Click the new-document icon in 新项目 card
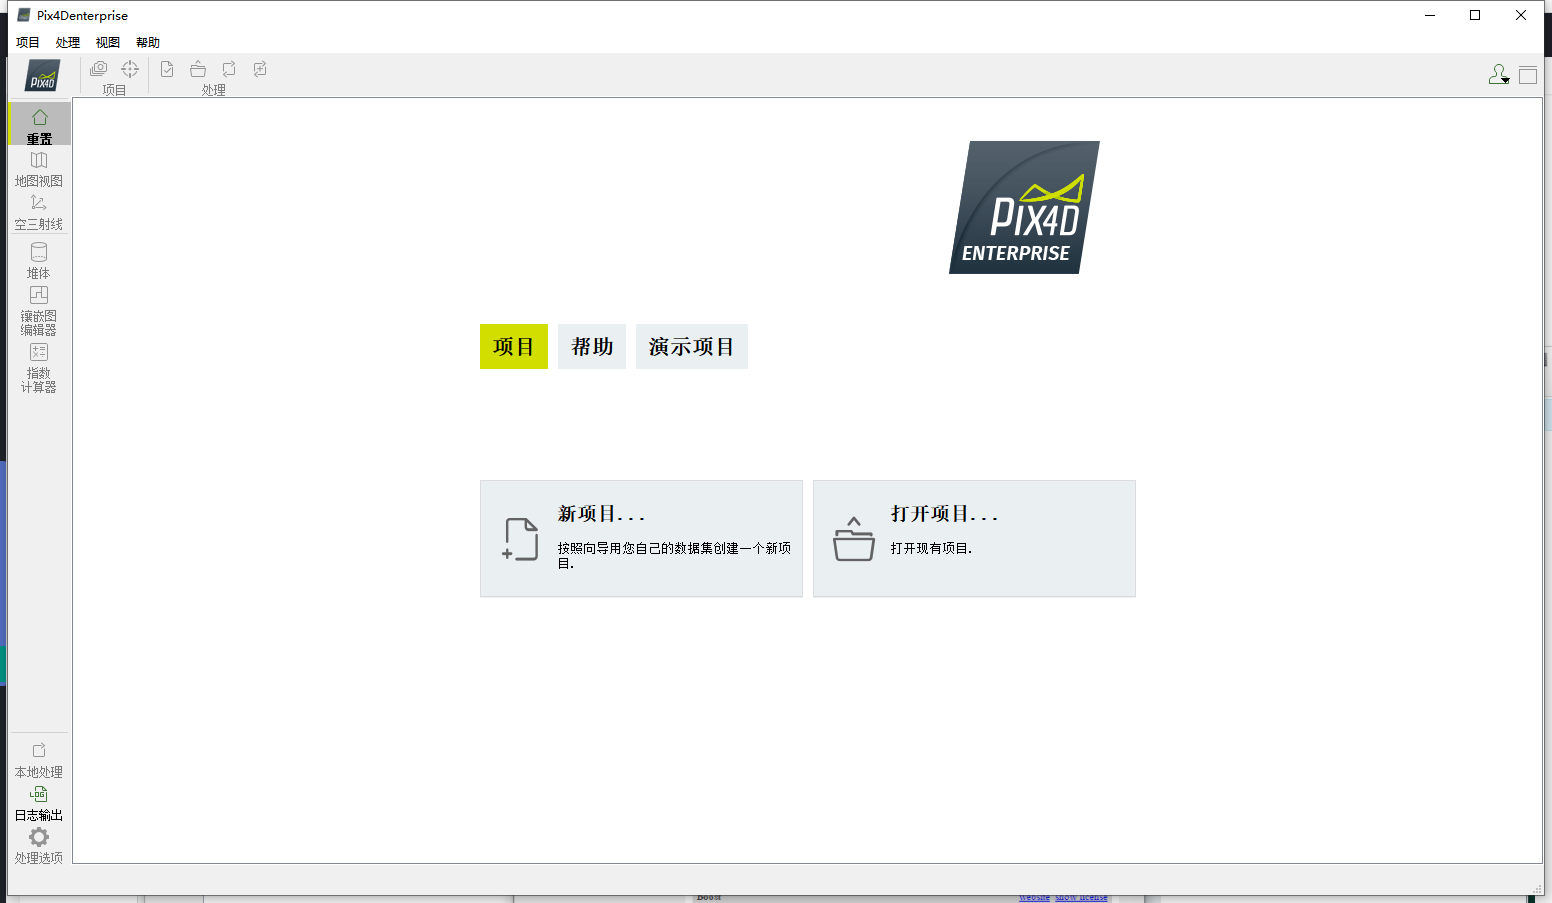This screenshot has height=903, width=1552. [x=521, y=539]
